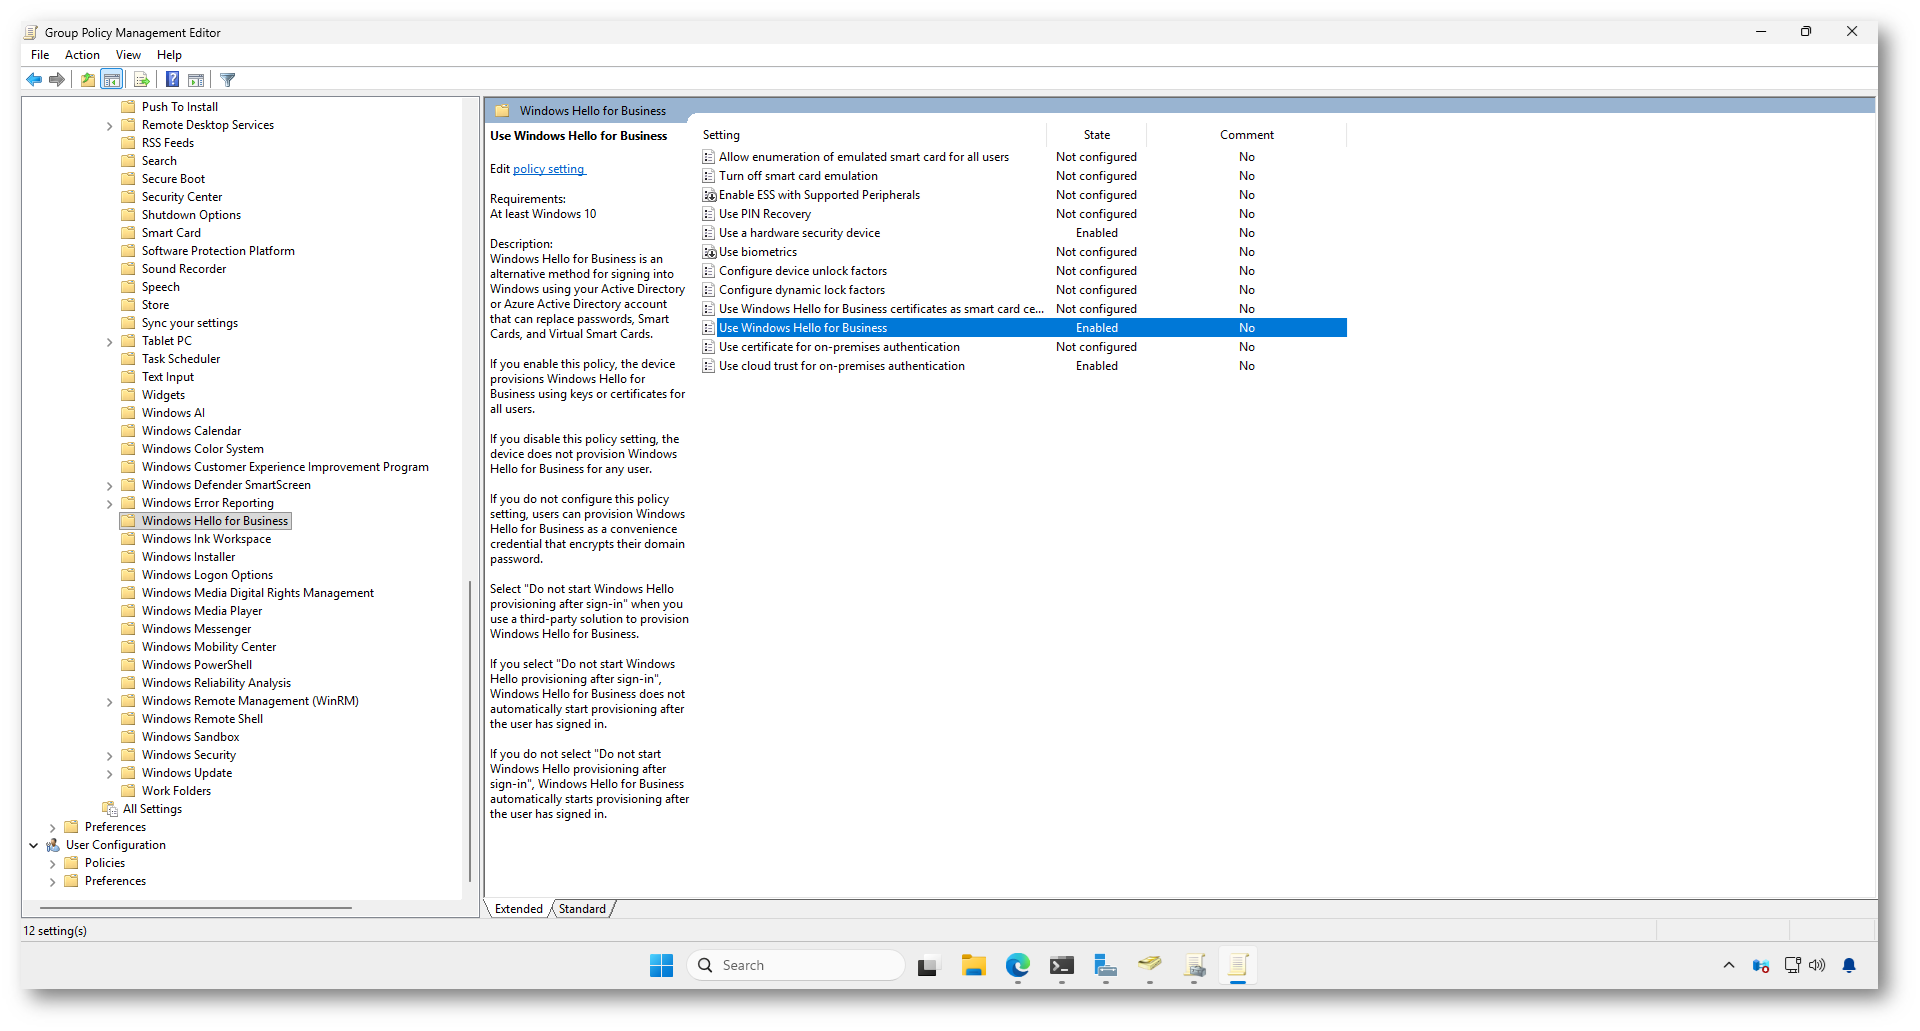Click the tree pane horizontal scrollbar

[195, 908]
